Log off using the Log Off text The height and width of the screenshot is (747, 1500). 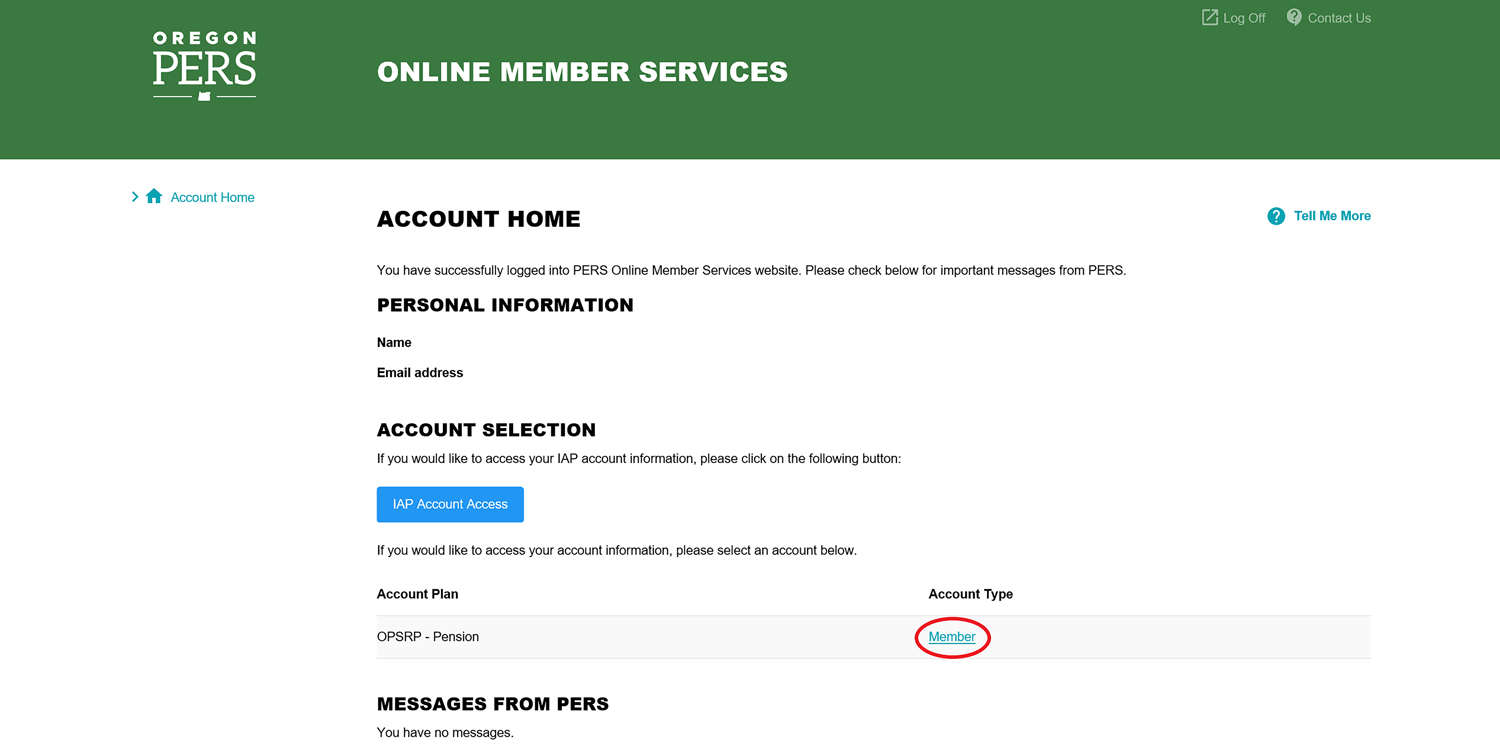point(1244,18)
